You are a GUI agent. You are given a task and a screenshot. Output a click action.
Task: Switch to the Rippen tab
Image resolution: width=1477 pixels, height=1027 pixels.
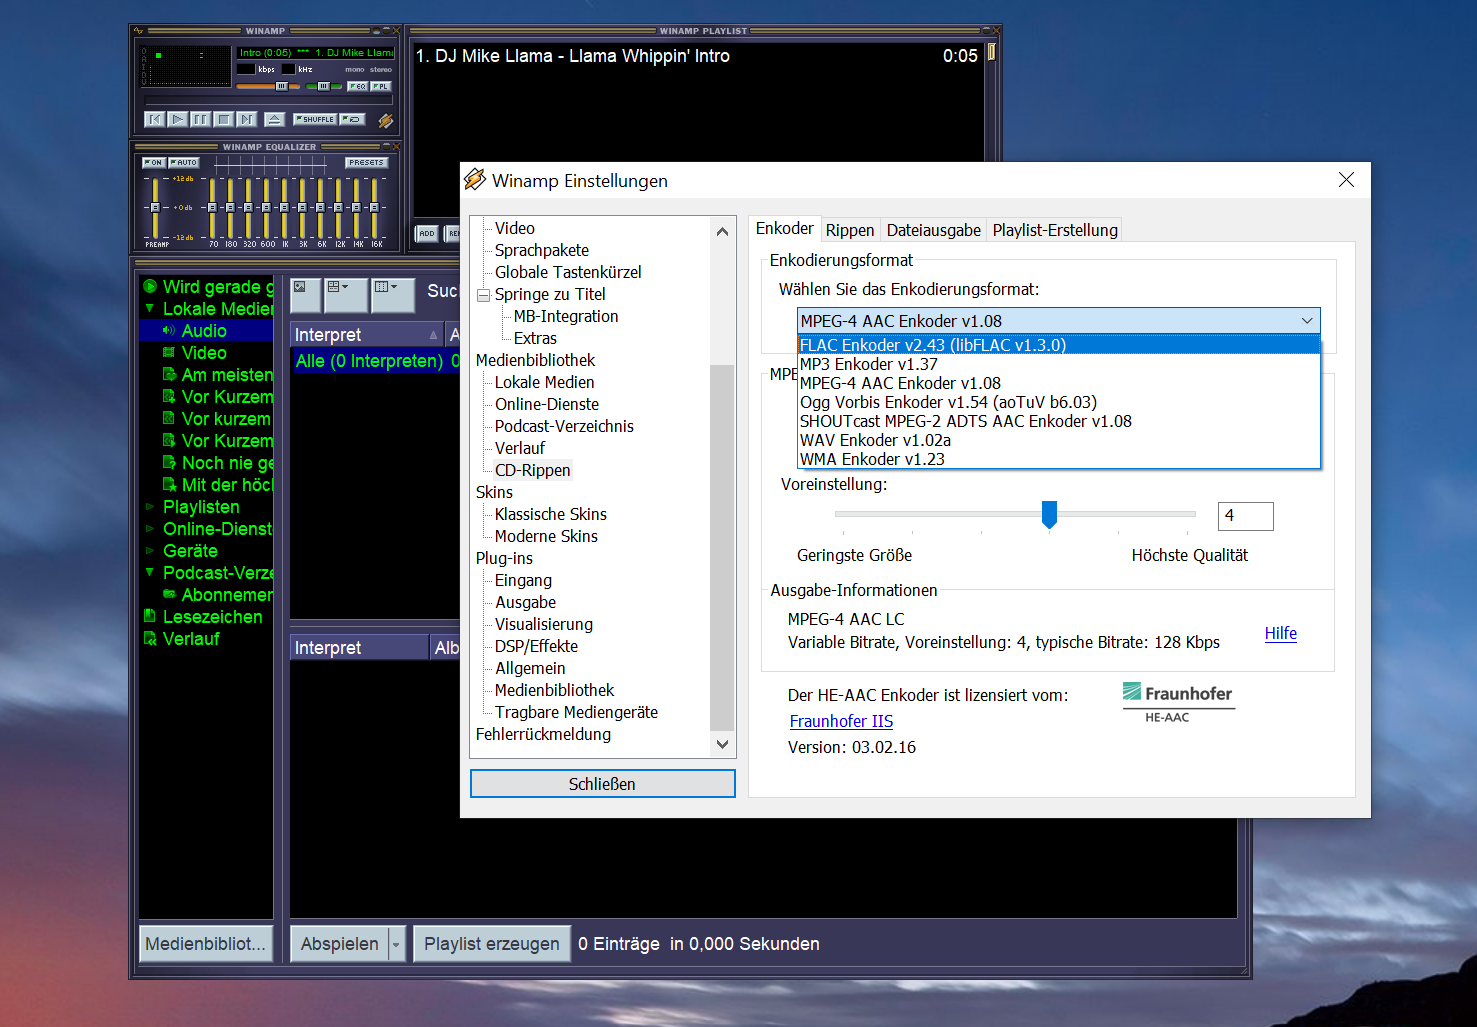click(850, 230)
